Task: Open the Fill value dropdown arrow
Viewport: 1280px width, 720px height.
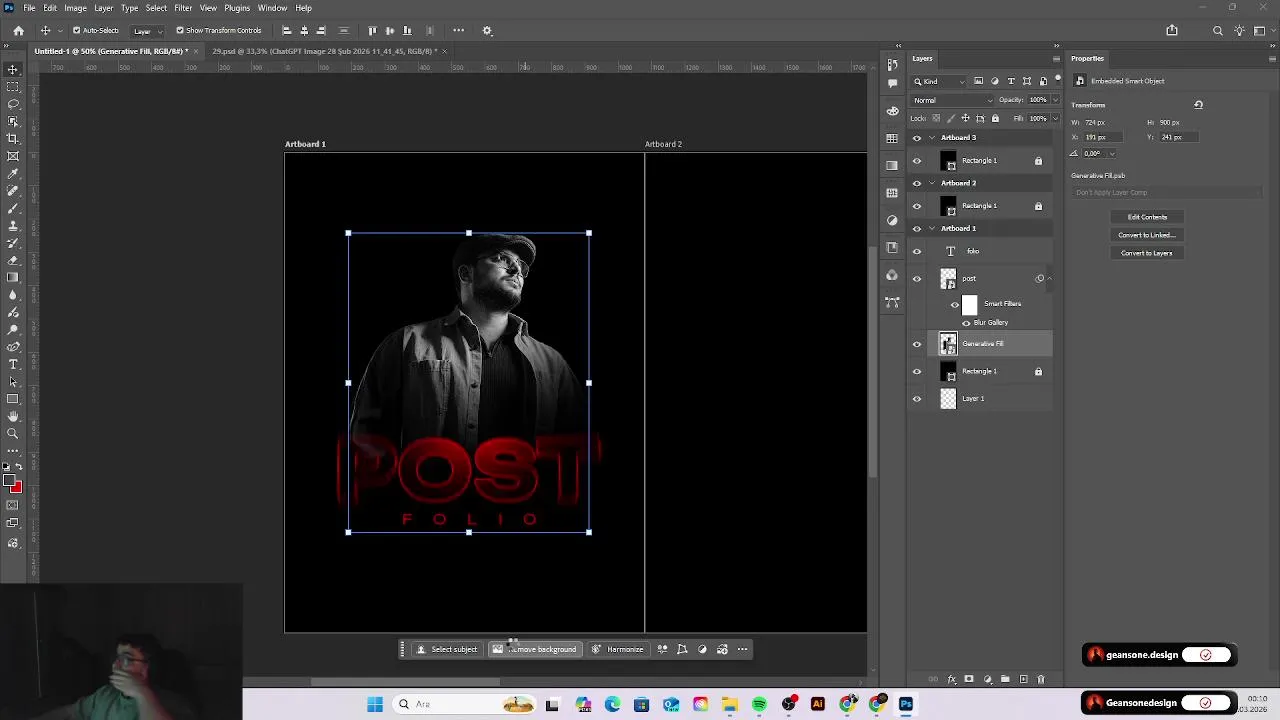Action: point(1055,118)
